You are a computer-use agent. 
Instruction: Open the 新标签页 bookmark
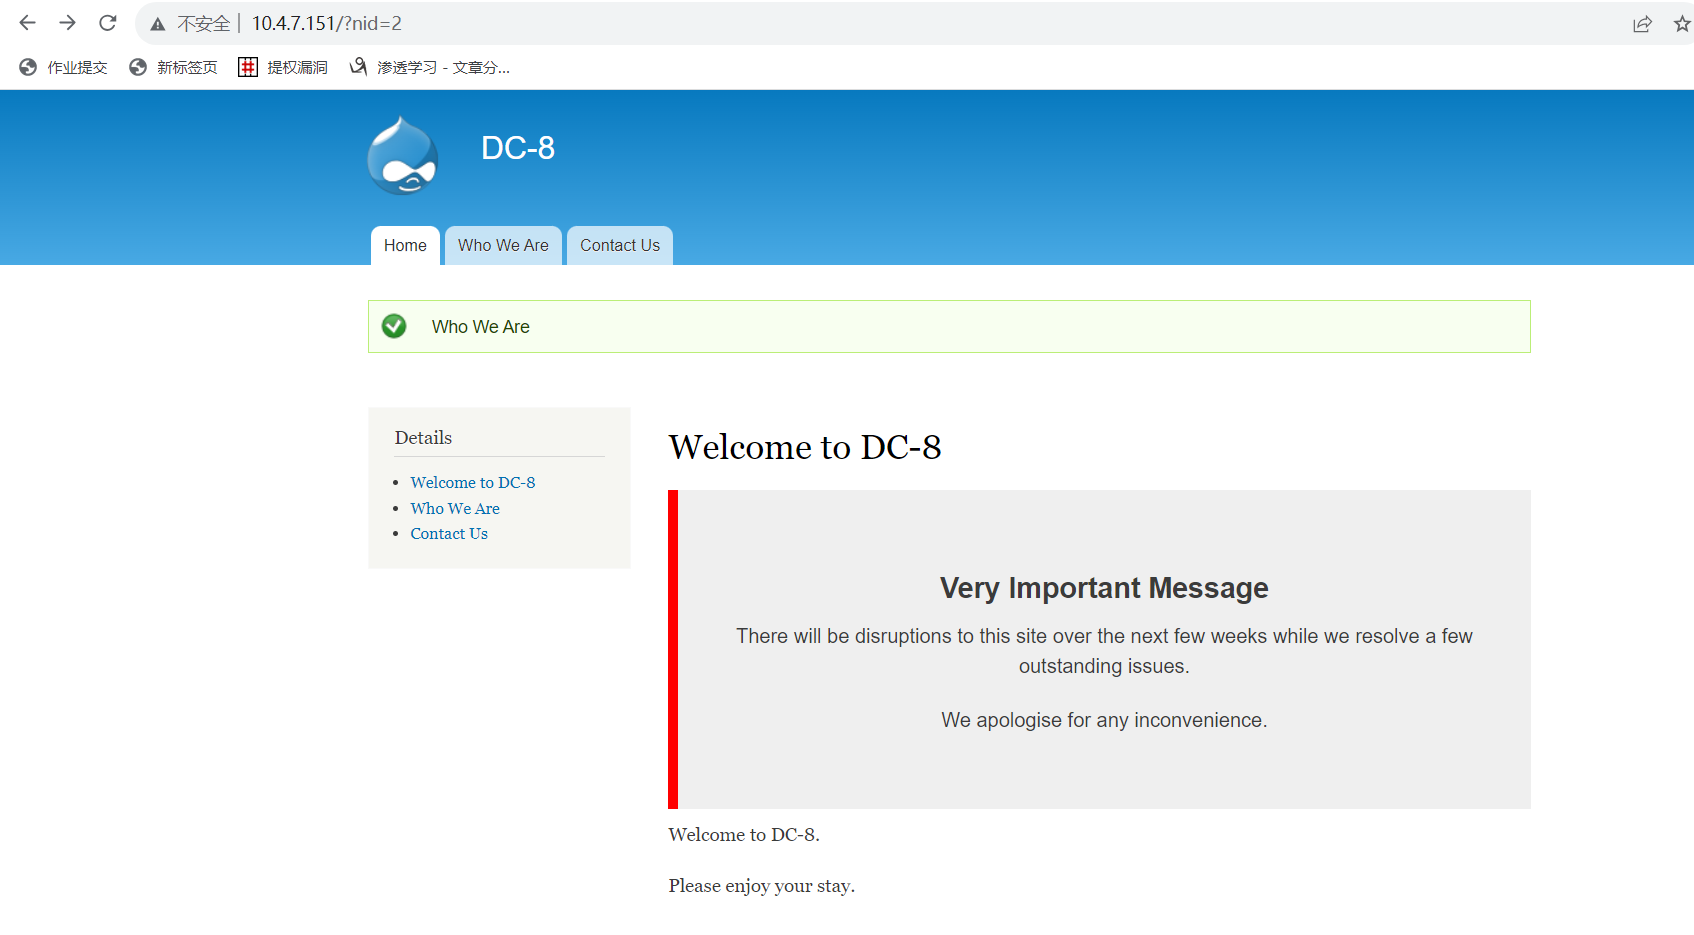(x=173, y=67)
